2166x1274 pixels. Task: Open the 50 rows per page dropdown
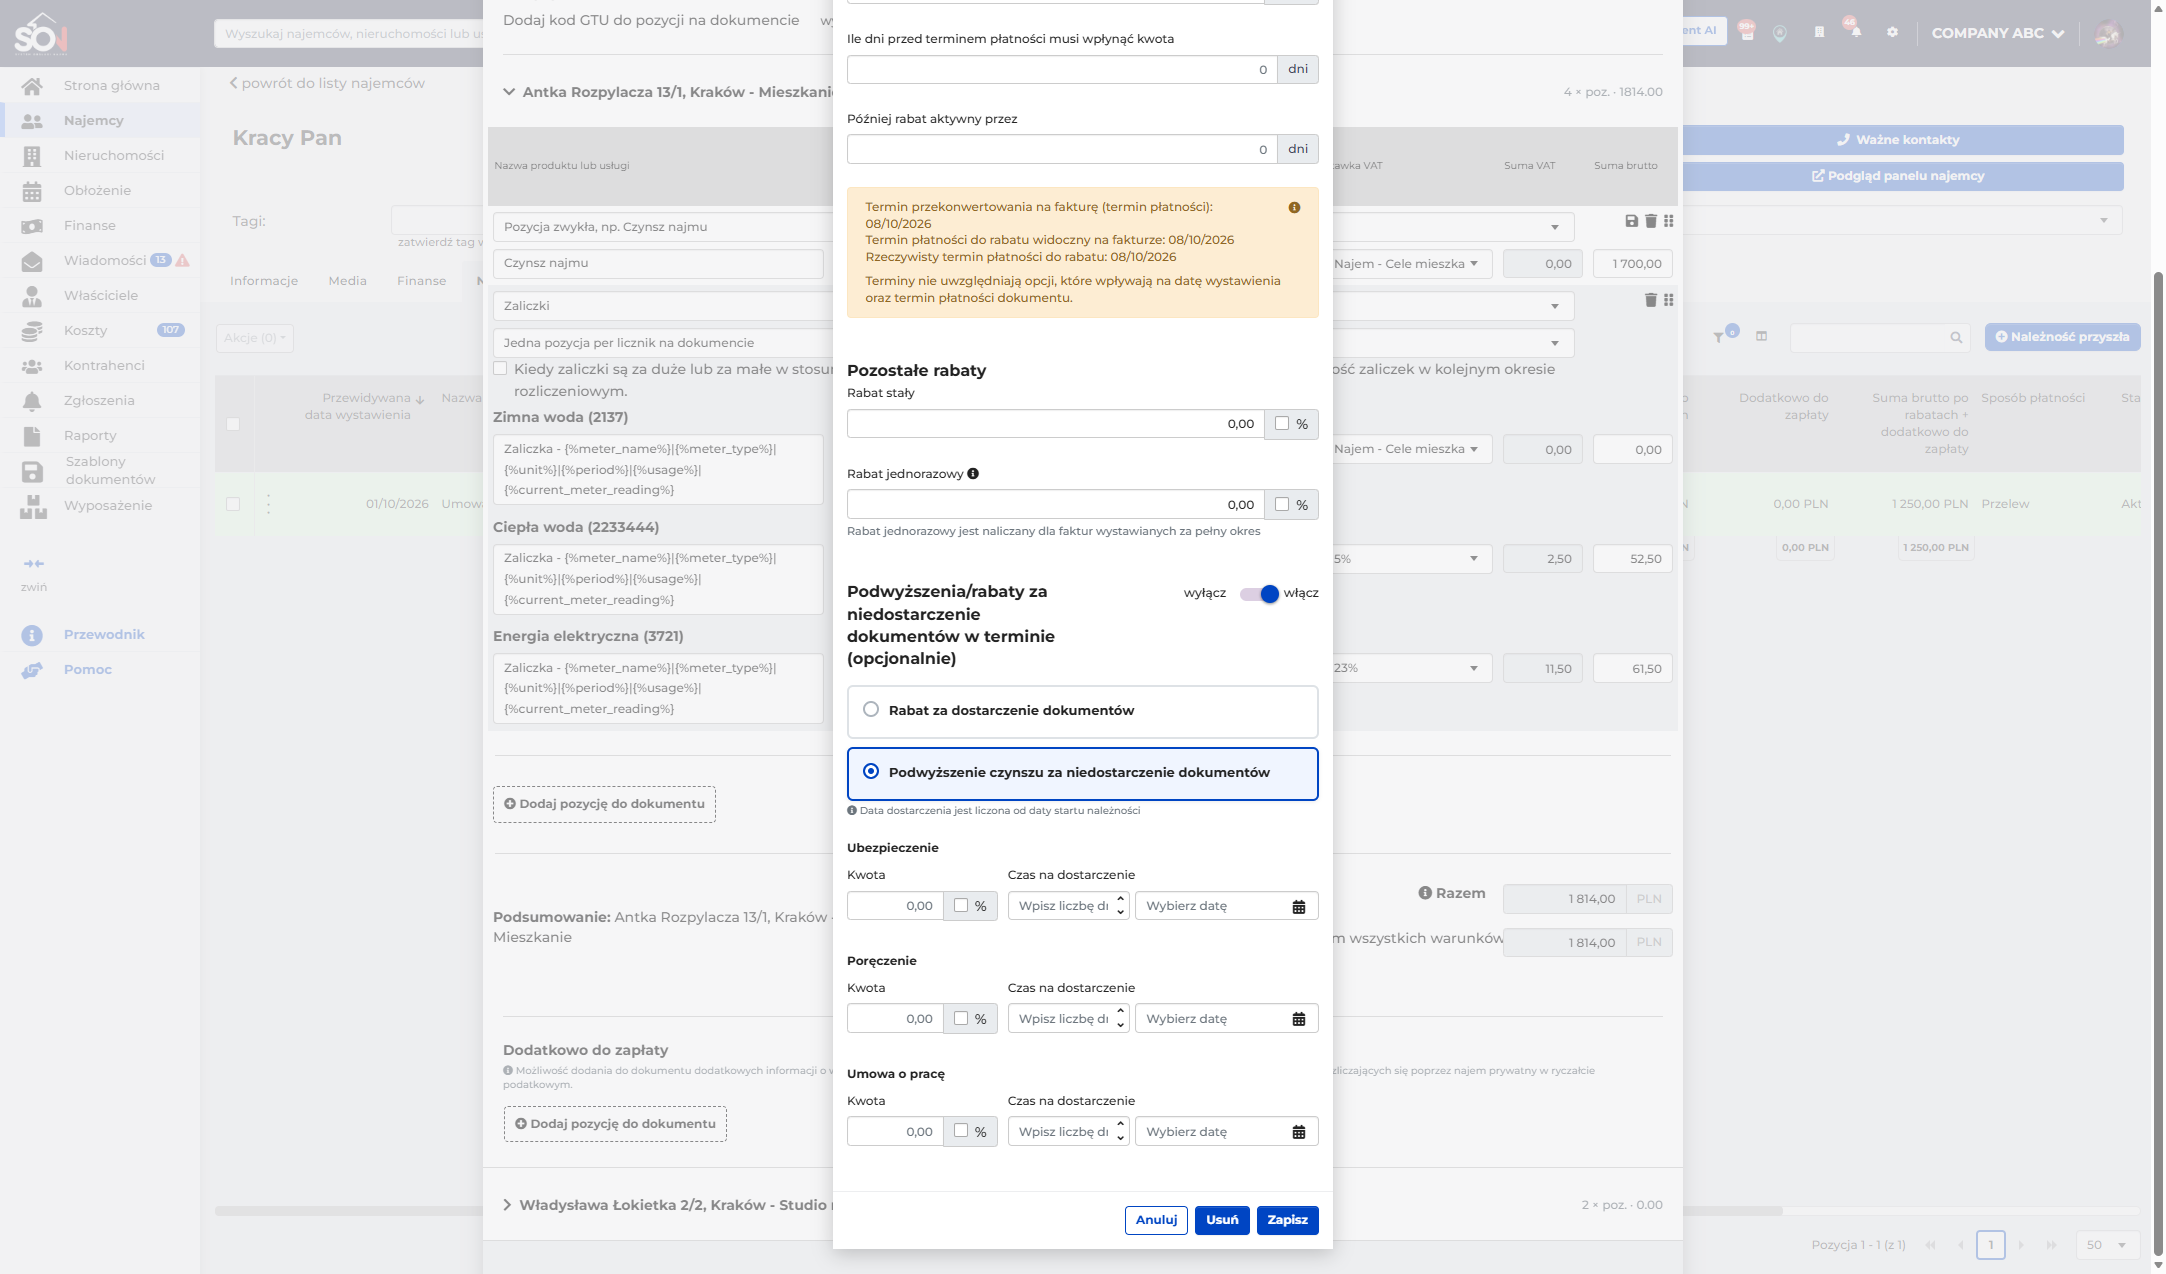2107,1245
